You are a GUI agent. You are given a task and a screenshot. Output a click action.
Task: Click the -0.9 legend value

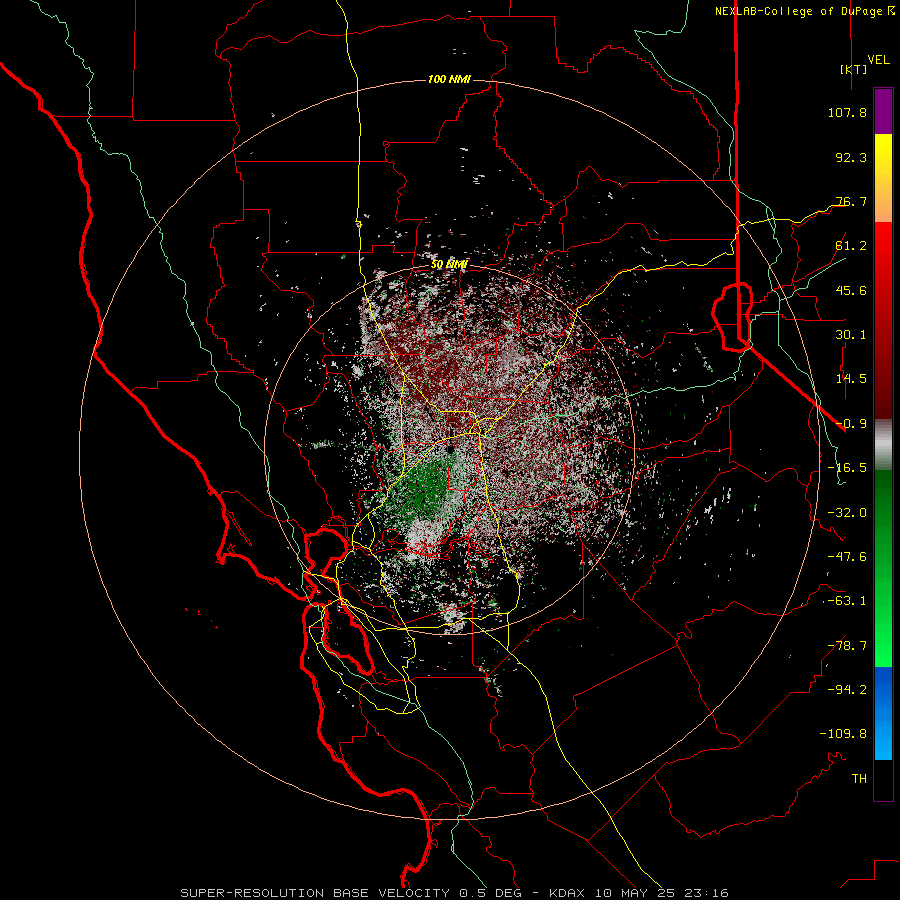pos(851,424)
